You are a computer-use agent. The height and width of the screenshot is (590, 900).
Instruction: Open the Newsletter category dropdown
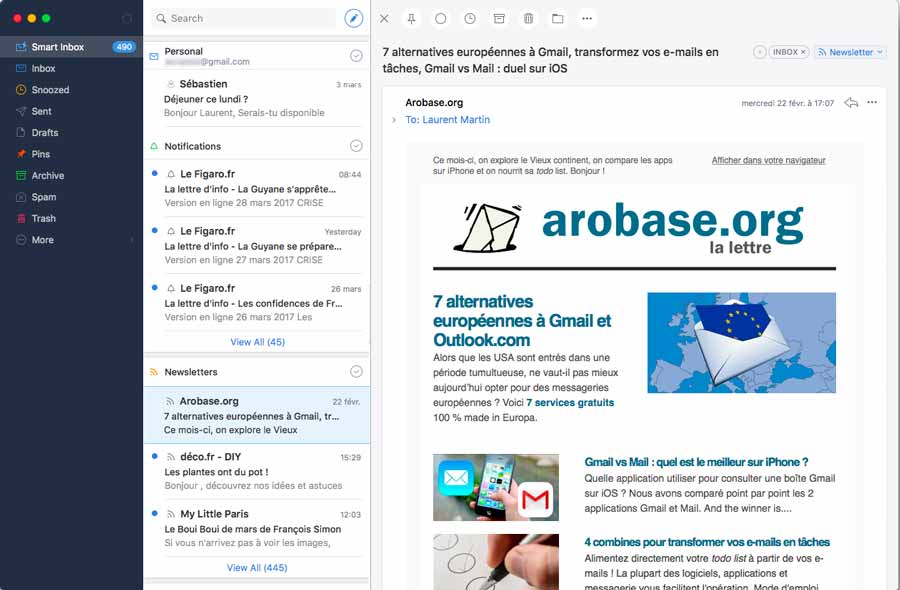click(x=851, y=52)
